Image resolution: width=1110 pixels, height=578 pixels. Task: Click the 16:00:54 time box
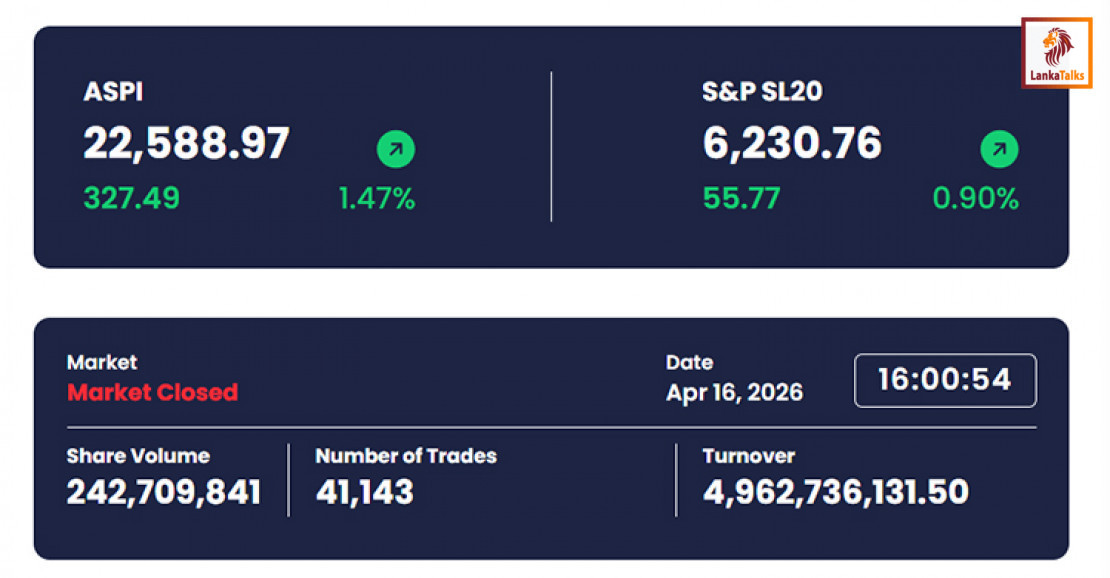[x=945, y=380]
